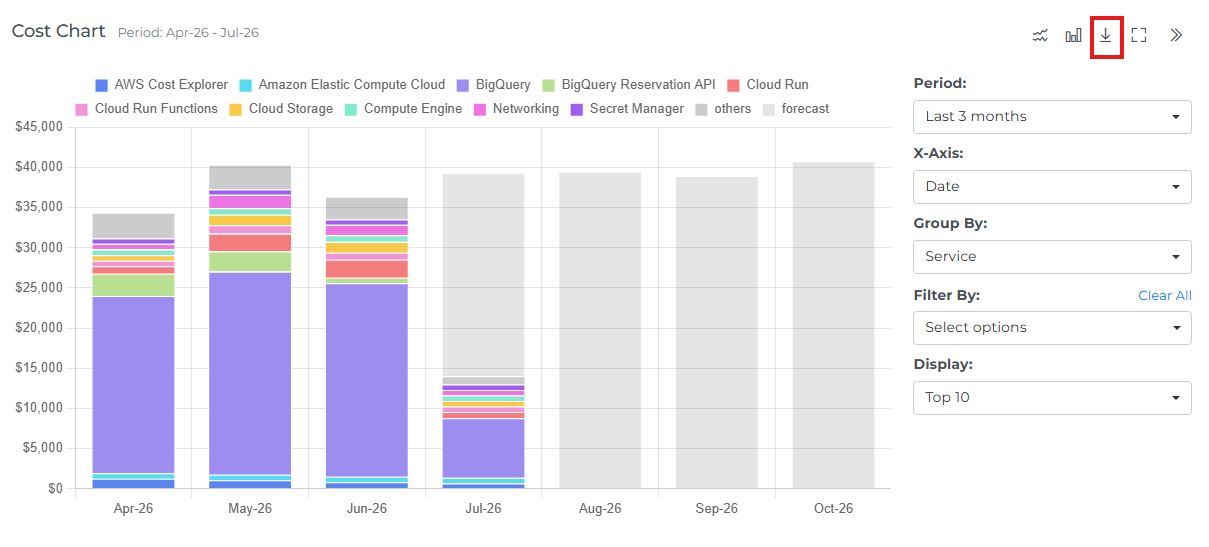Open the X-Axis Date dropdown
Screen dimensions: 1209x547
click(1052, 186)
